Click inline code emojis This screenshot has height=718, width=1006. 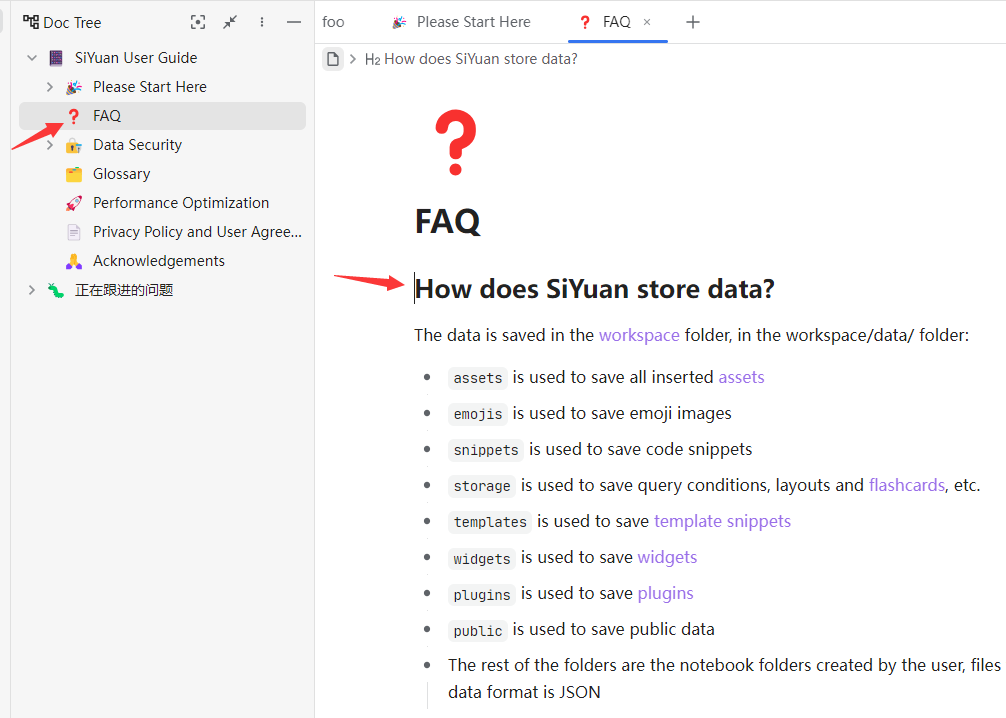click(x=478, y=414)
